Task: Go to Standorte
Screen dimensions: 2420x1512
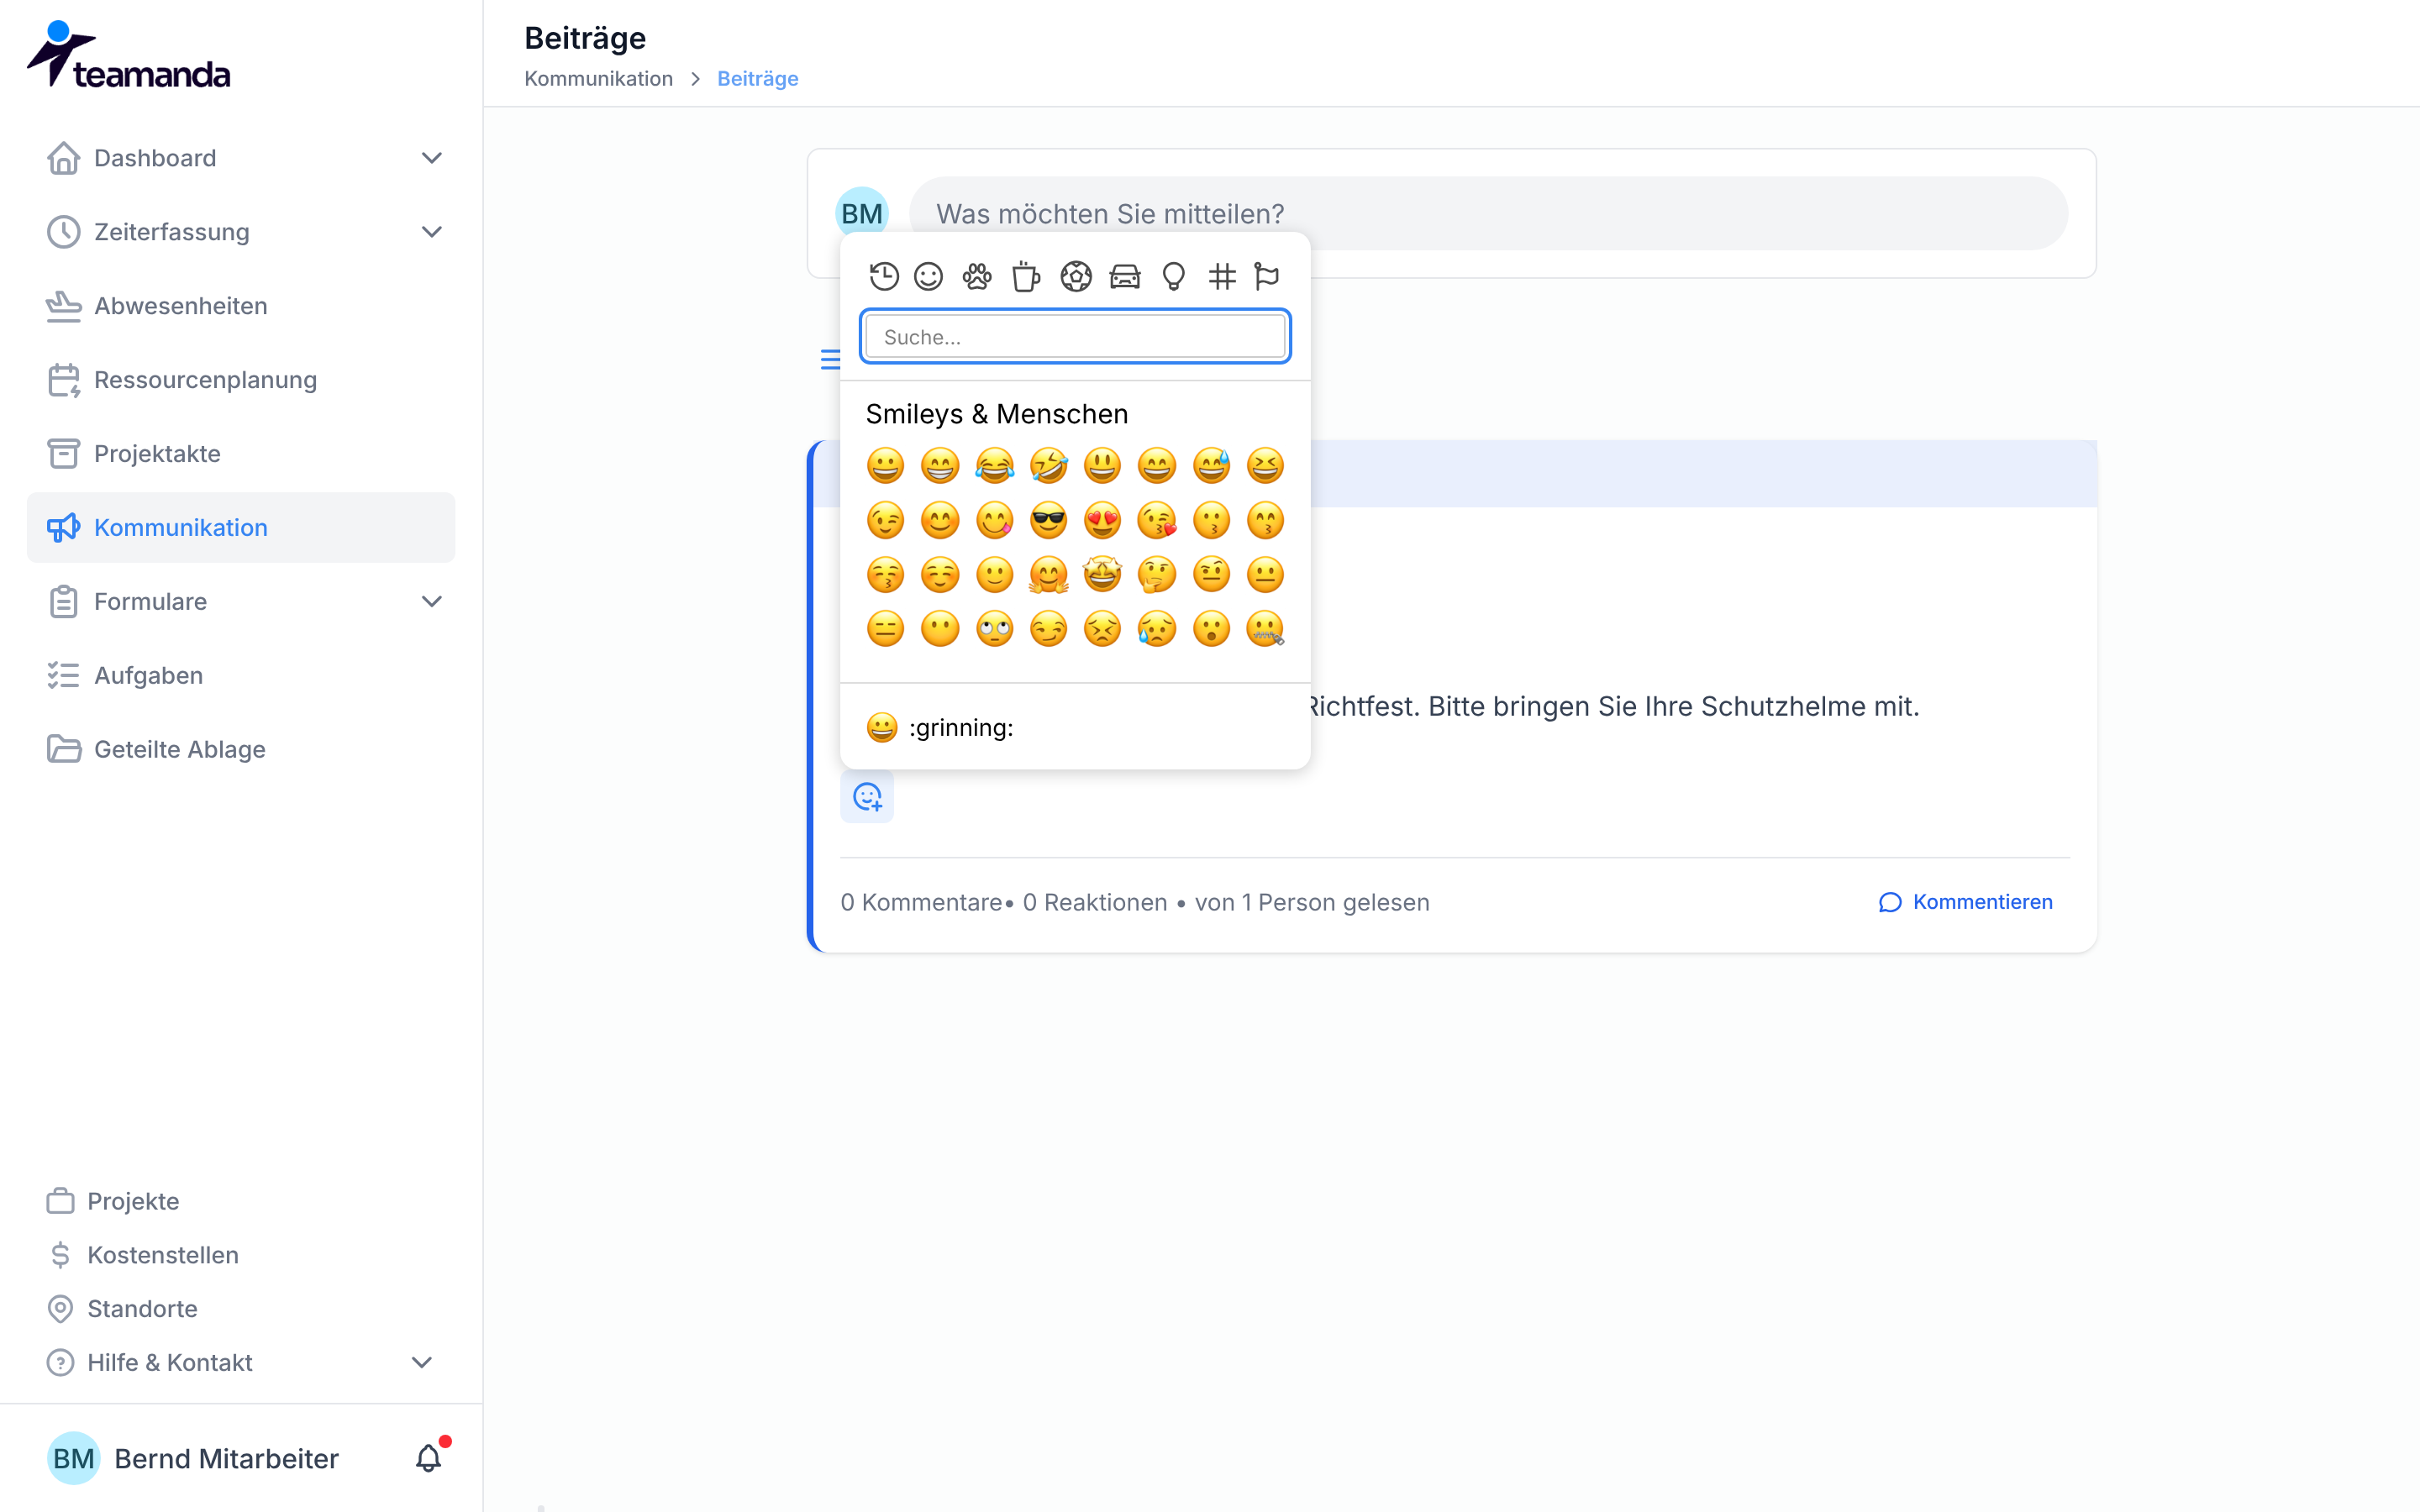Action: click(x=122, y=1309)
